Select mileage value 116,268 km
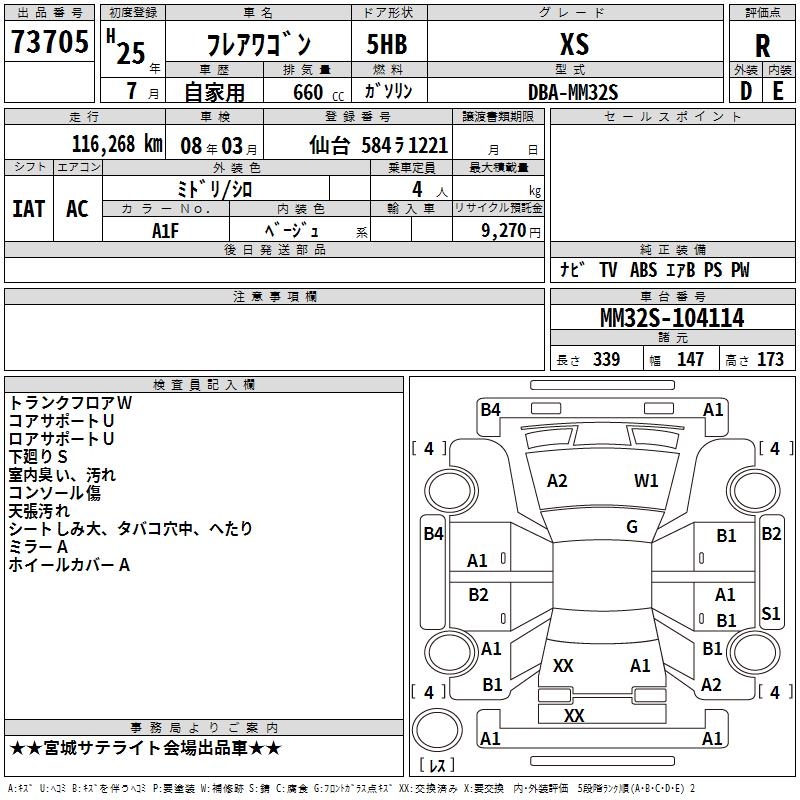 (117, 144)
